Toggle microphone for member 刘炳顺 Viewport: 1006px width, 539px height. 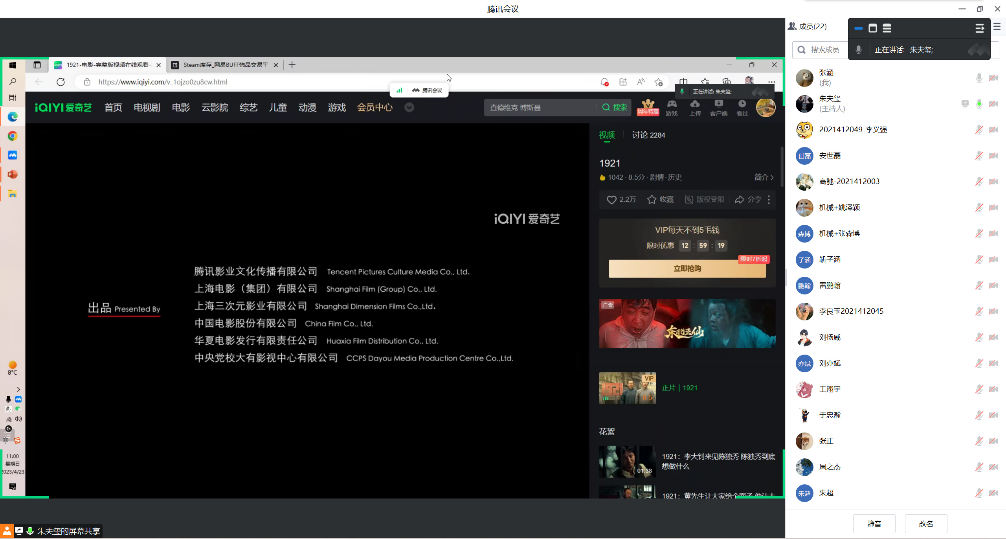tap(979, 337)
